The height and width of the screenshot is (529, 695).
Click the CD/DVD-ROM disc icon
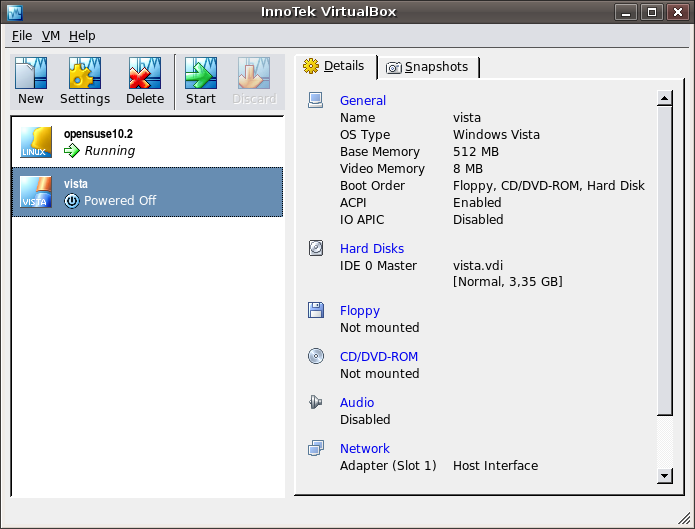(x=316, y=356)
